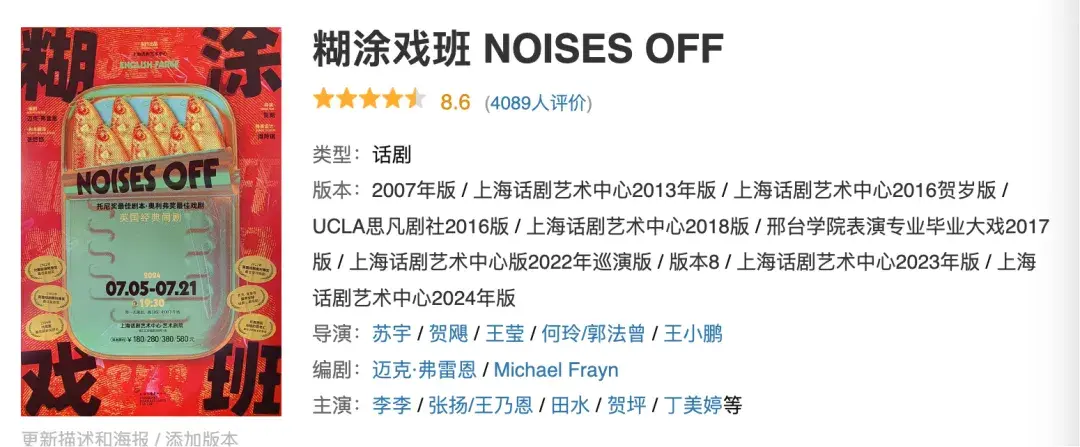Open director 贺飓 link
This screenshot has width=1080, height=447.
click(x=449, y=333)
